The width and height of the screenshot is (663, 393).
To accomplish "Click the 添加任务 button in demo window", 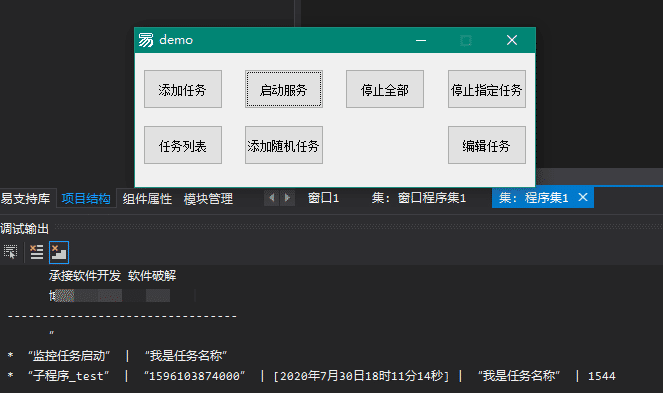I will pos(183,89).
